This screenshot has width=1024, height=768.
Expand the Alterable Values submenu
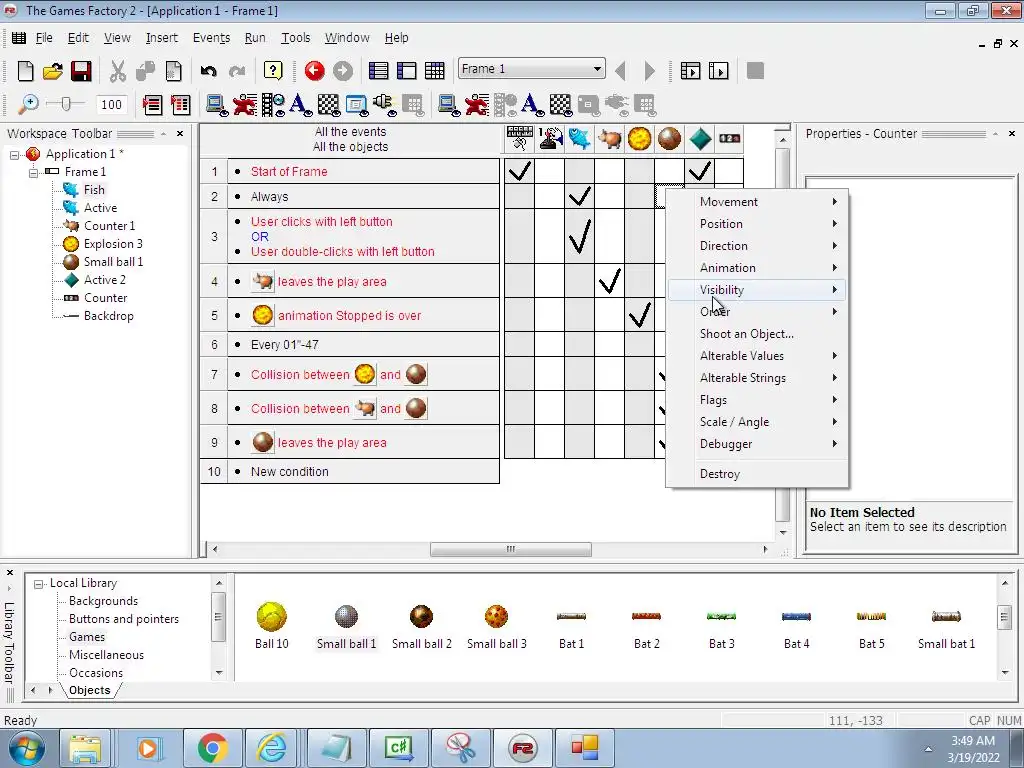click(x=758, y=355)
